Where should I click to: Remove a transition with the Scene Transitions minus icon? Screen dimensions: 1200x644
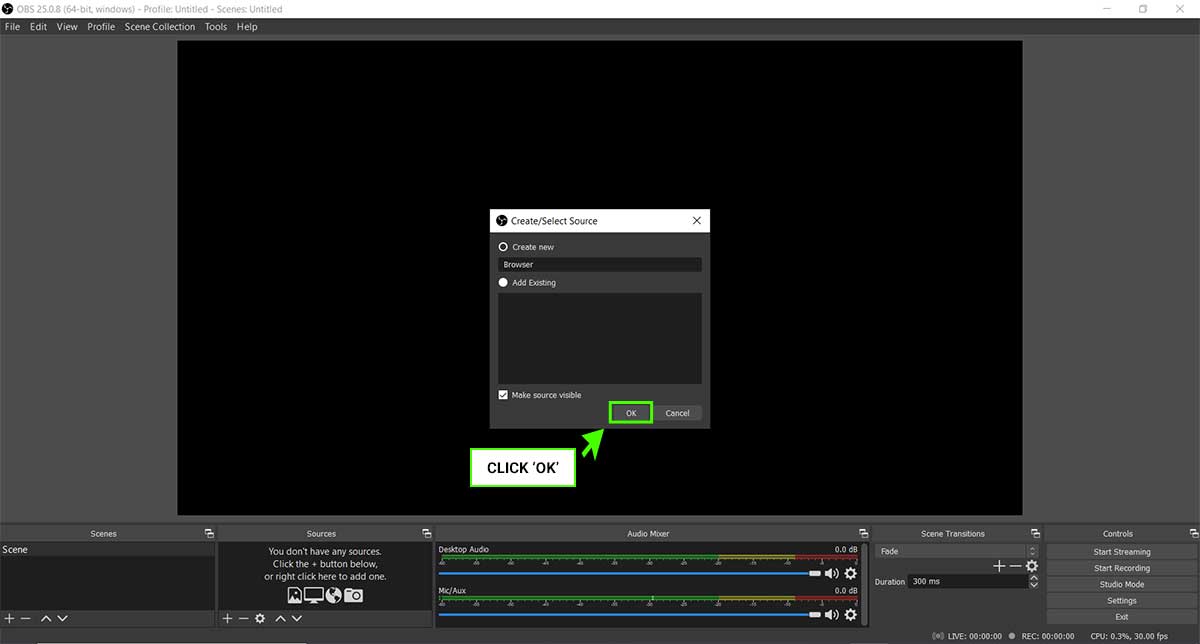(x=1015, y=566)
